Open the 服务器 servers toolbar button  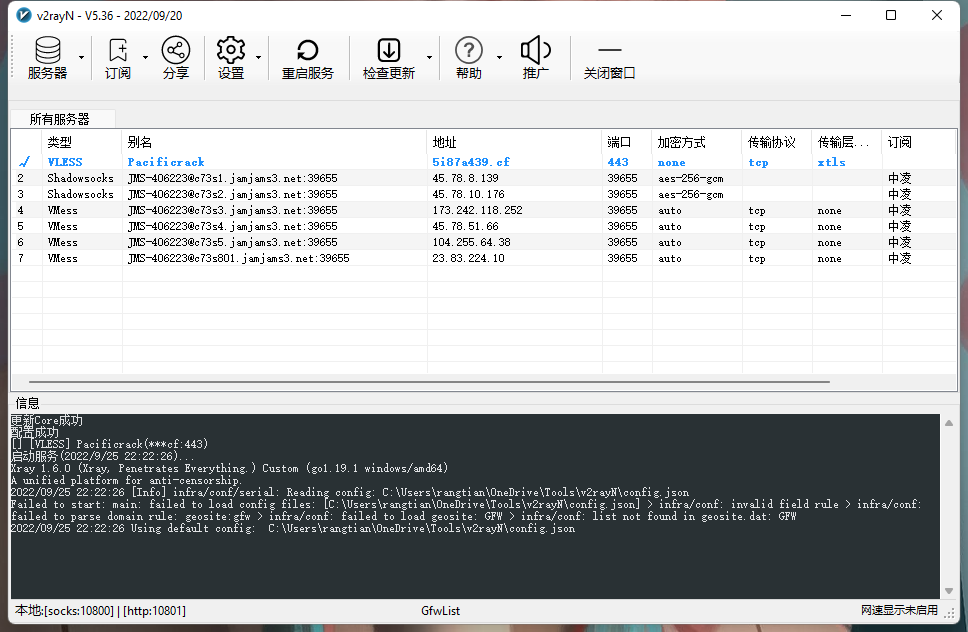(x=48, y=58)
